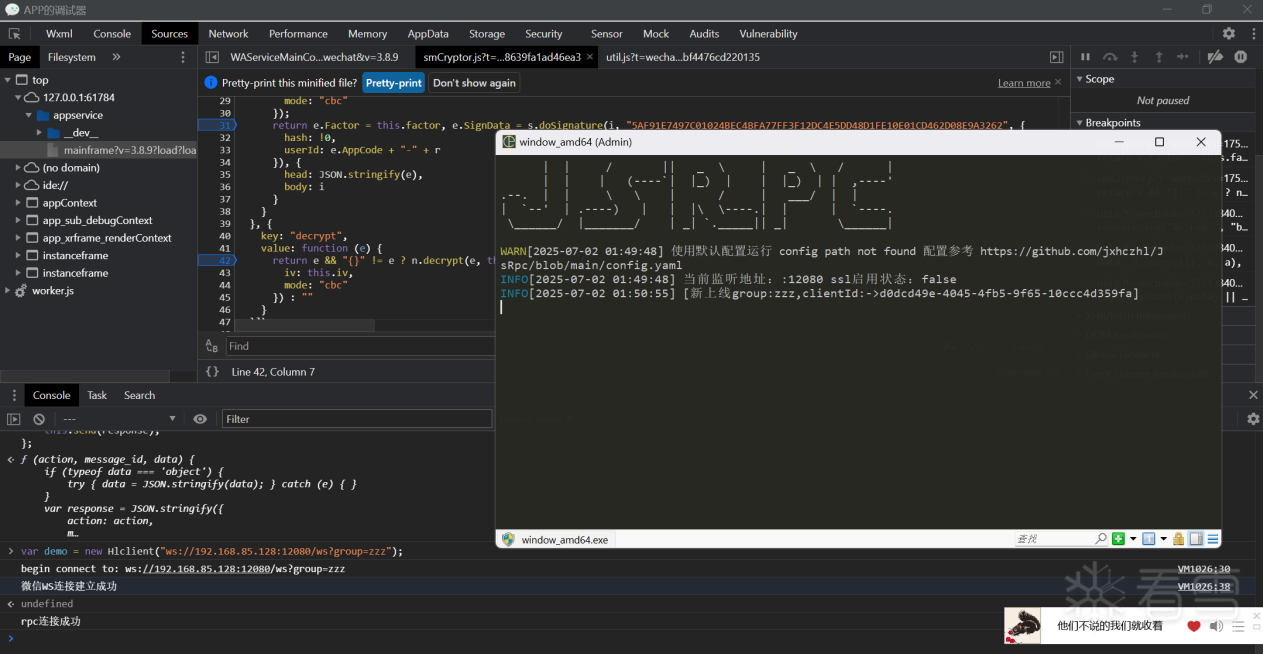Click the console Filter input field
The height and width of the screenshot is (654, 1263).
click(357, 419)
